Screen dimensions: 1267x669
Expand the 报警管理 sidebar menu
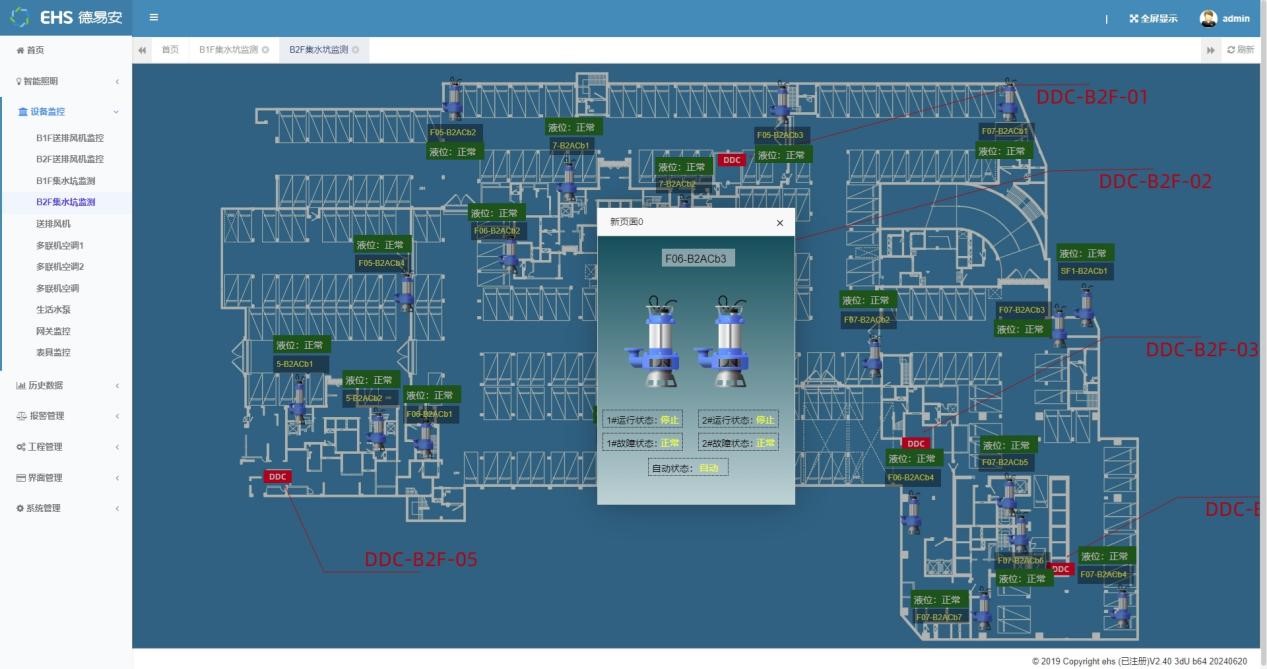tap(66, 416)
